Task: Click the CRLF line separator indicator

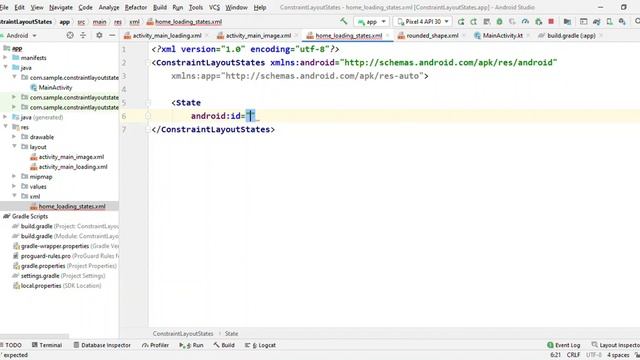Action: point(573,355)
